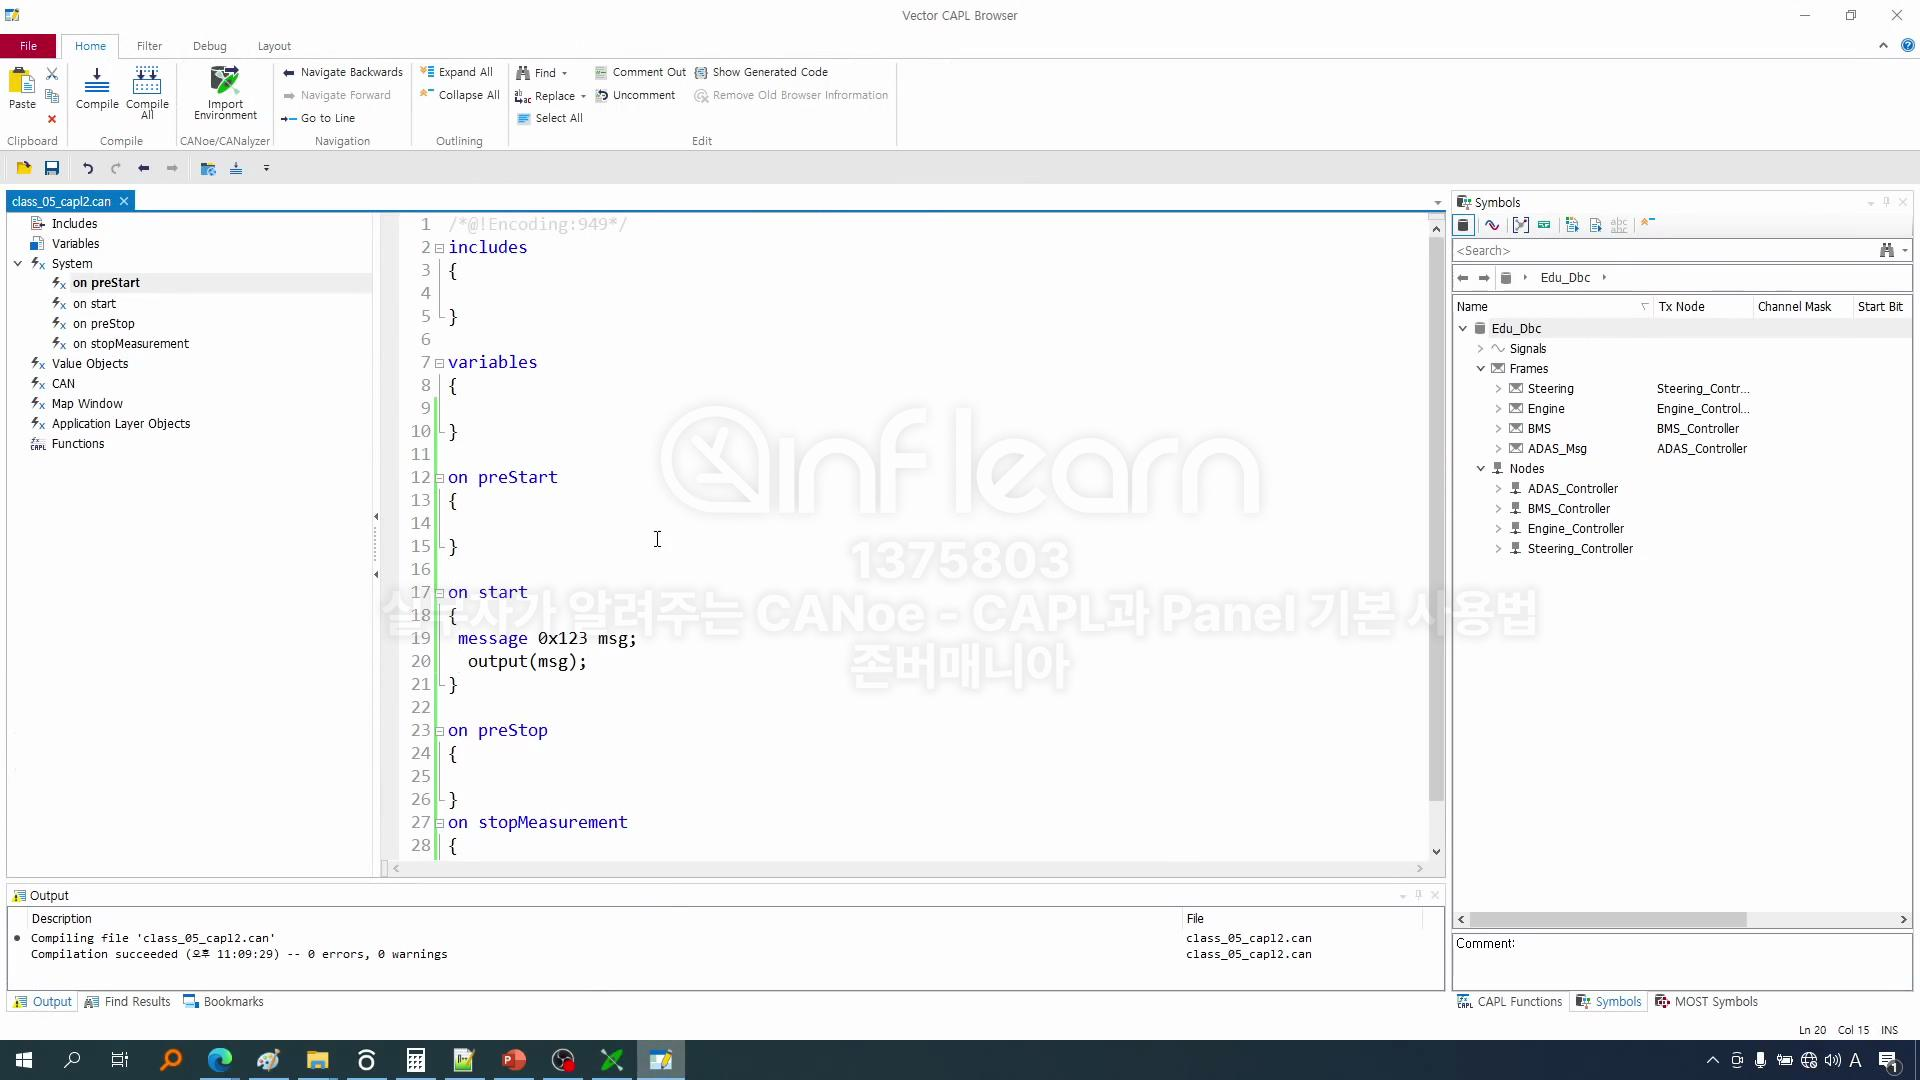Collapse the variables code fold marker
The width and height of the screenshot is (1920, 1080).
pos(439,363)
